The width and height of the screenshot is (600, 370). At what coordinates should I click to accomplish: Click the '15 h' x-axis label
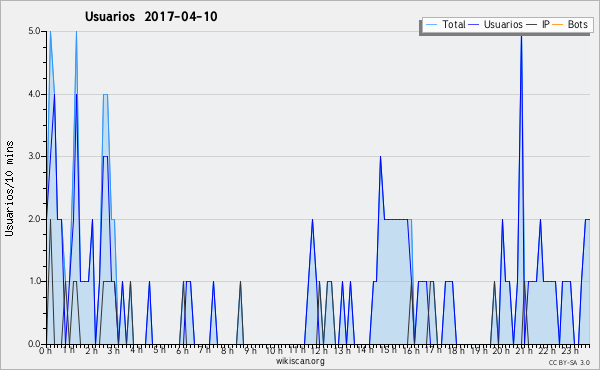388,350
